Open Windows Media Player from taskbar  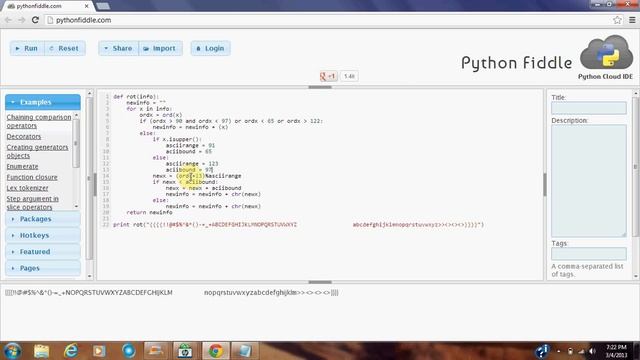click(99, 351)
